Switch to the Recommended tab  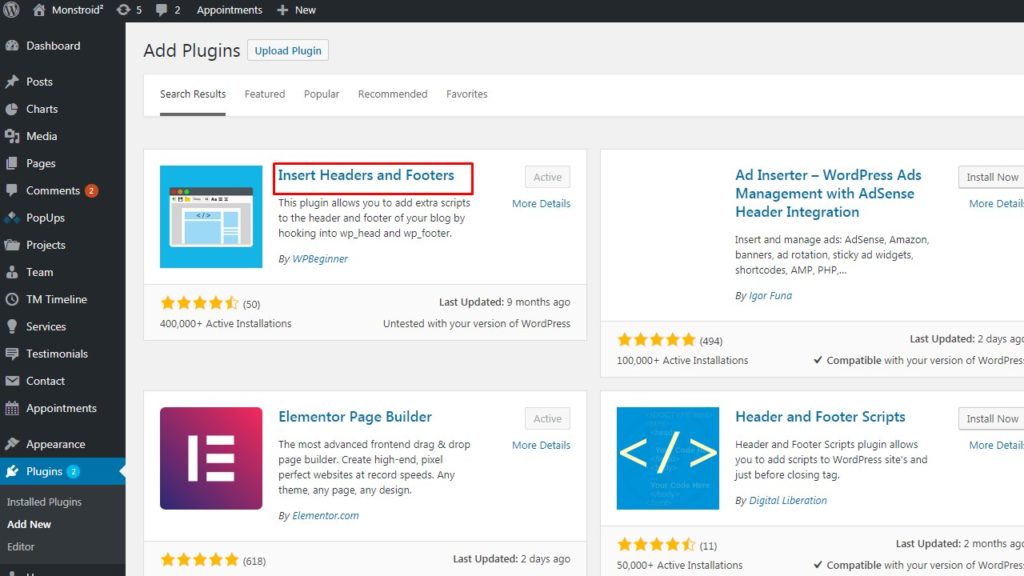(392, 94)
